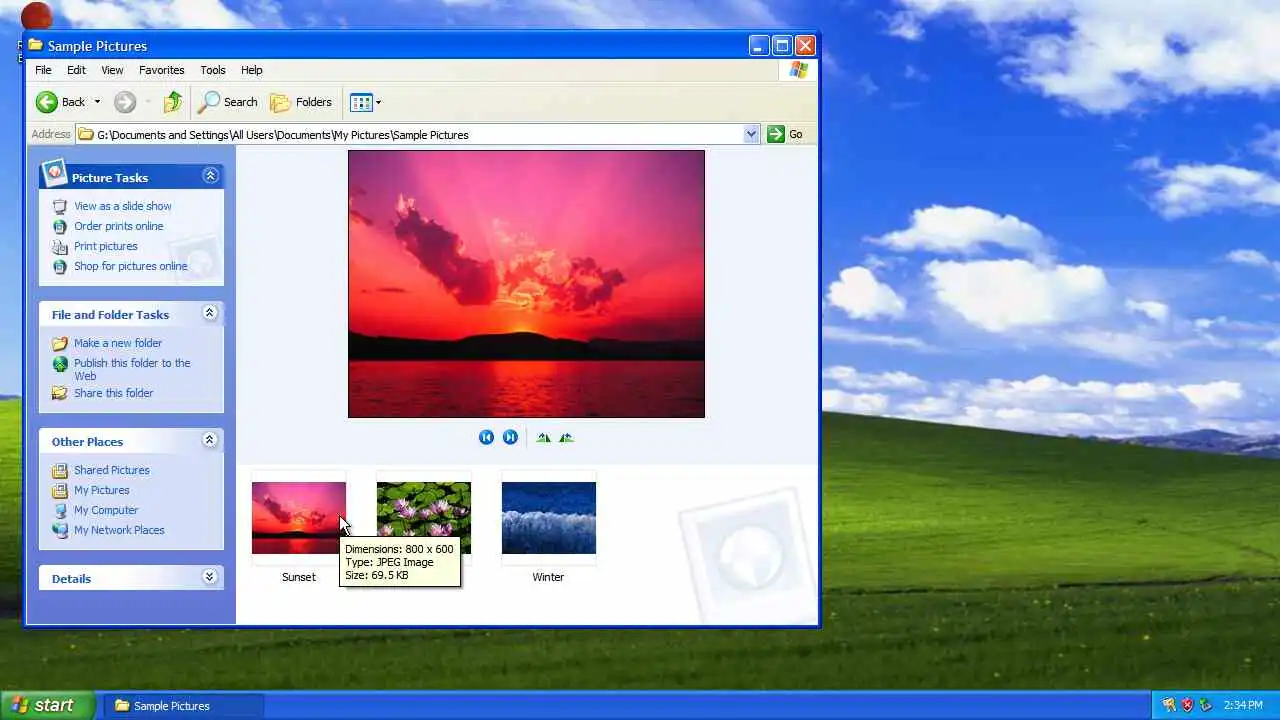Open the address bar dropdown arrow
1280x720 pixels.
click(x=751, y=134)
